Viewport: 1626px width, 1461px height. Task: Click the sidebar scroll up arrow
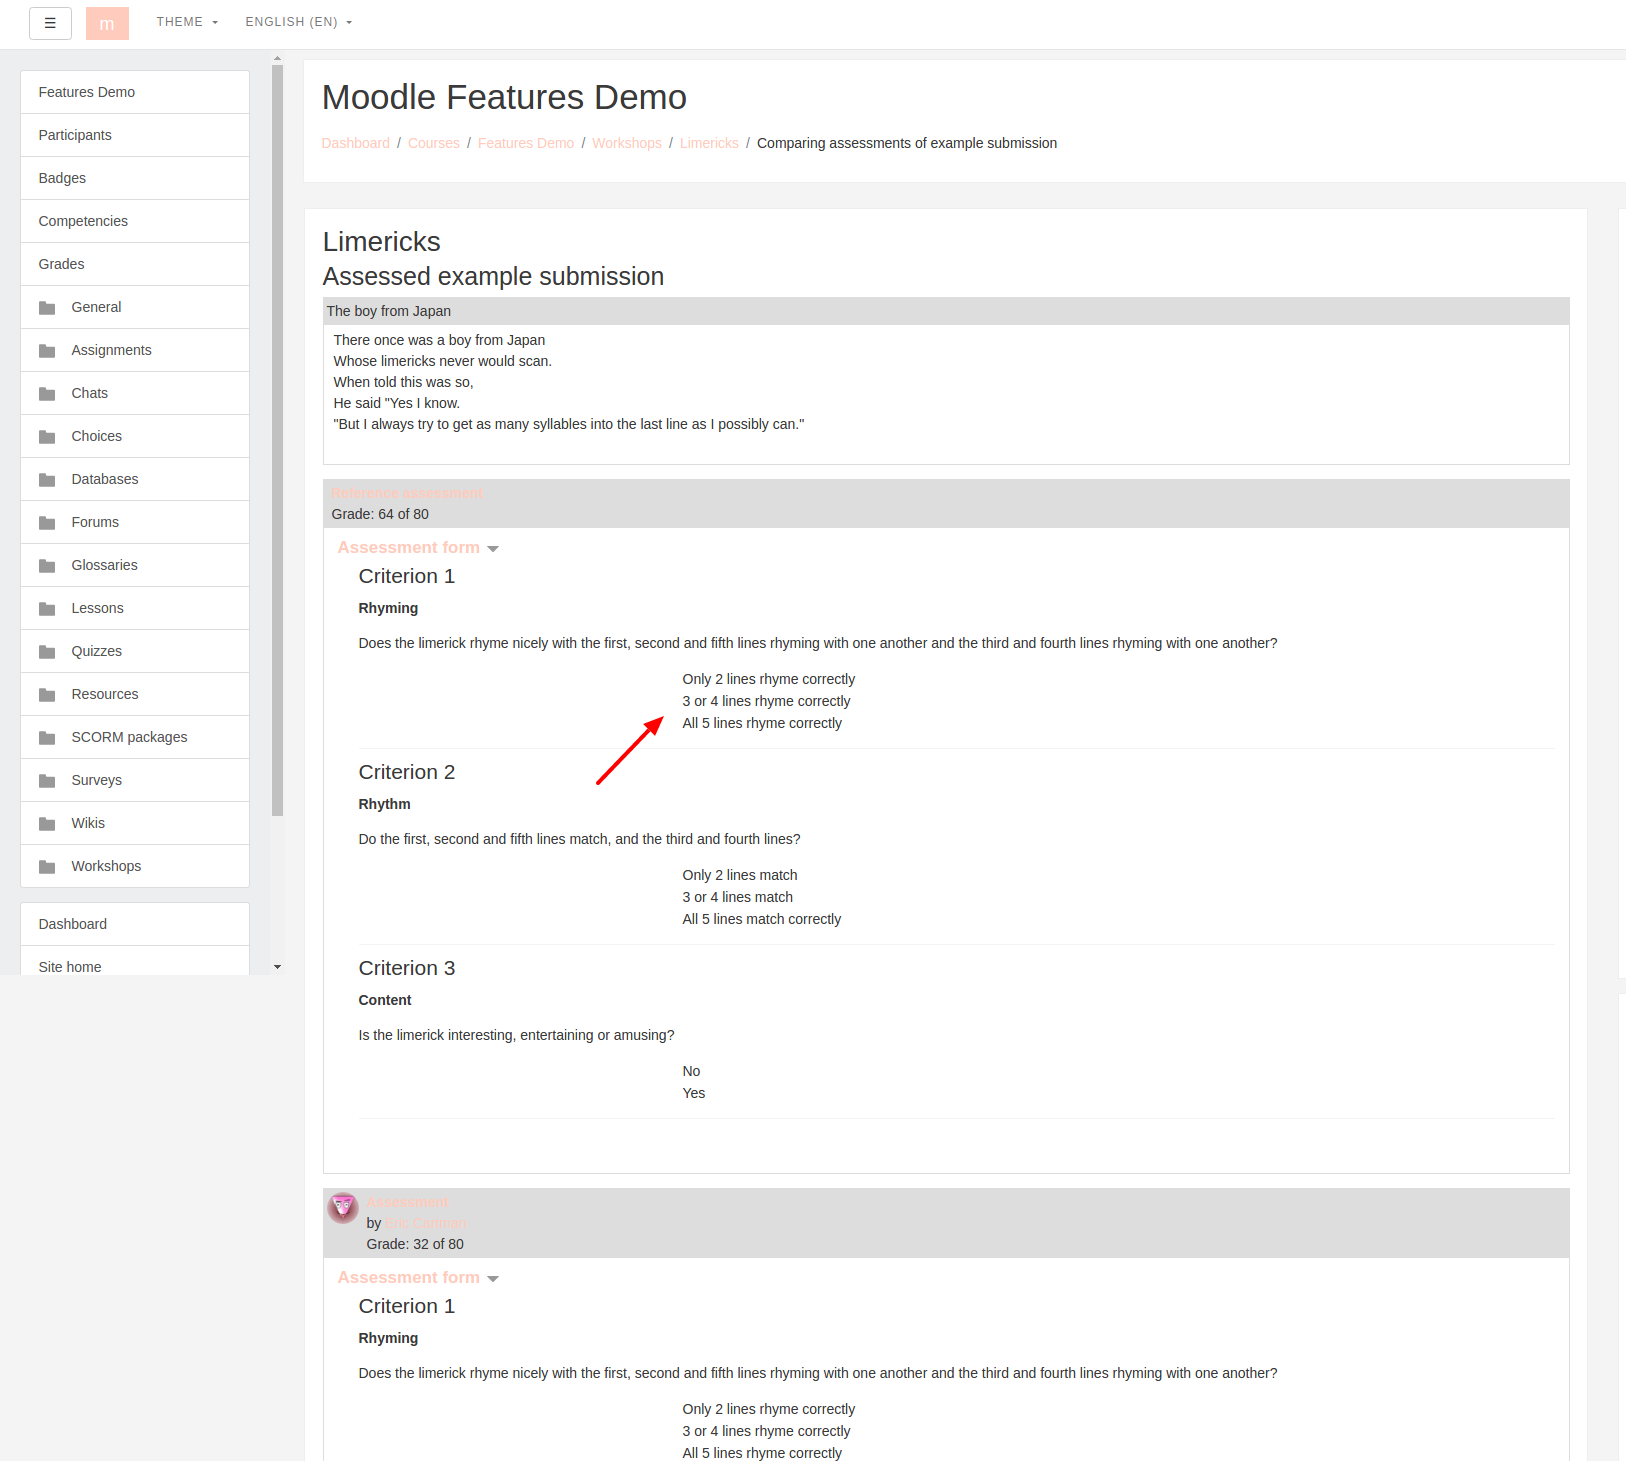tap(277, 59)
